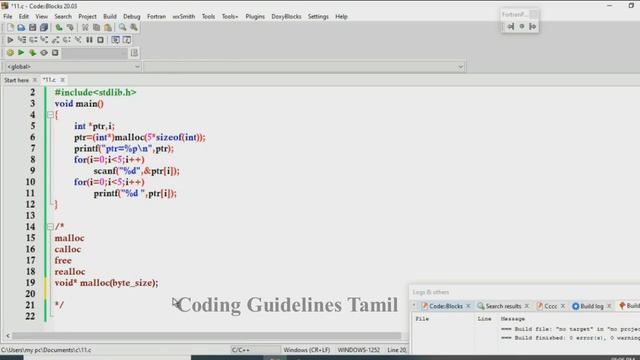This screenshot has width=640, height=360.
Task: Open the Help menu
Action: (341, 16)
